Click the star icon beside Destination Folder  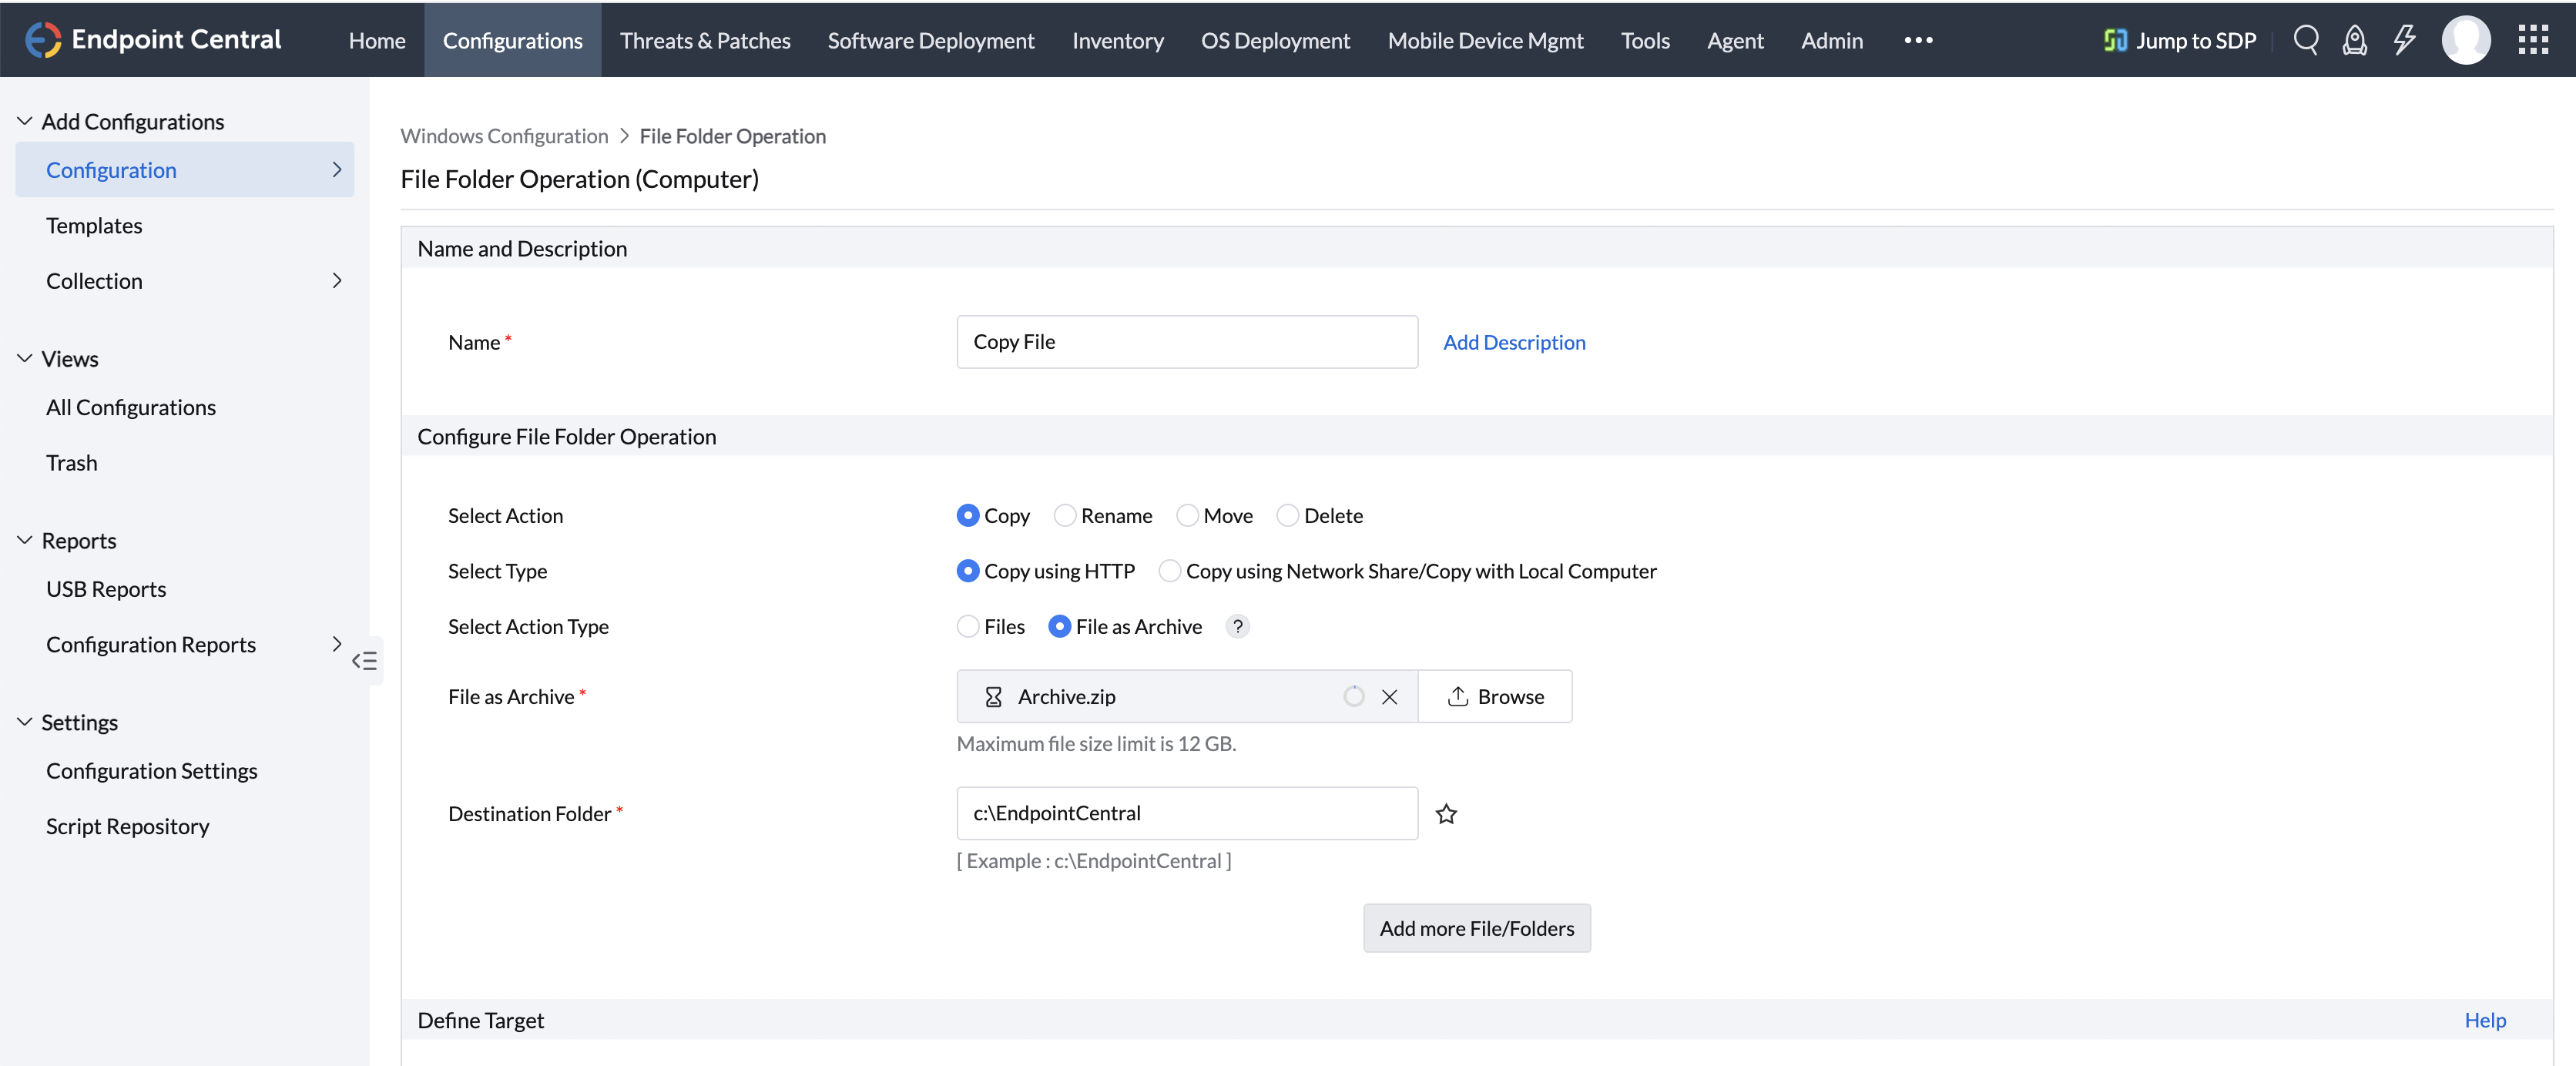(1446, 814)
